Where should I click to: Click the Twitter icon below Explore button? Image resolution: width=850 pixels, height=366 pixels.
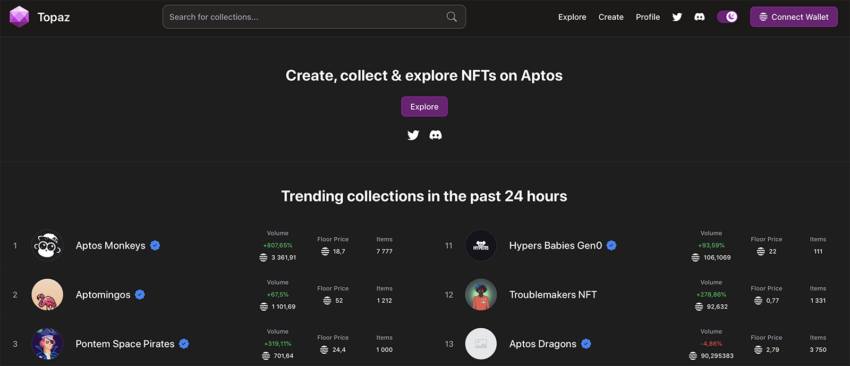pyautogui.click(x=413, y=135)
